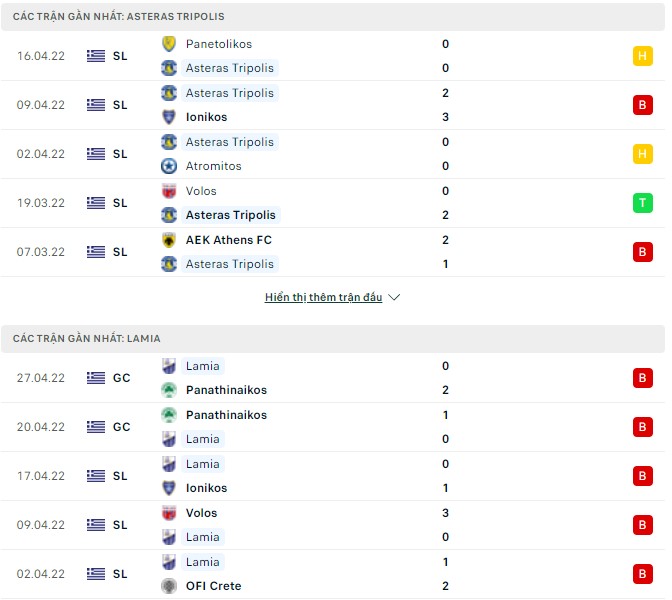Image resolution: width=672 pixels, height=600 pixels.
Task: Open the OFI Crete team link
Action: [x=213, y=586]
